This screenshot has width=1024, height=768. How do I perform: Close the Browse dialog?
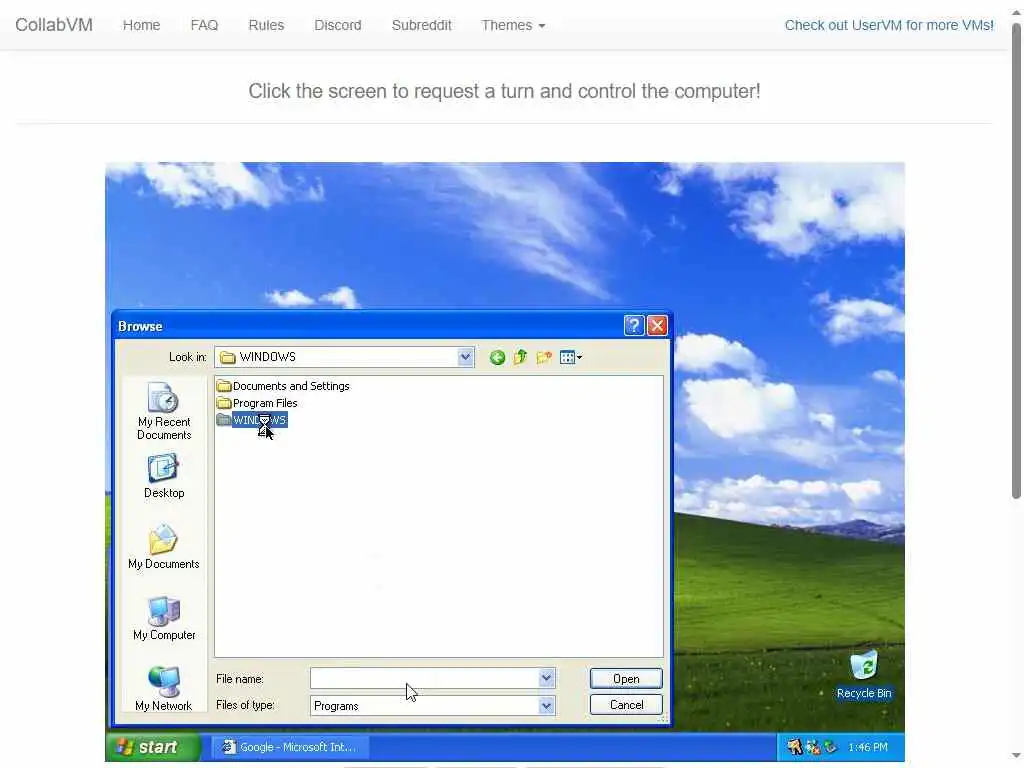click(657, 325)
